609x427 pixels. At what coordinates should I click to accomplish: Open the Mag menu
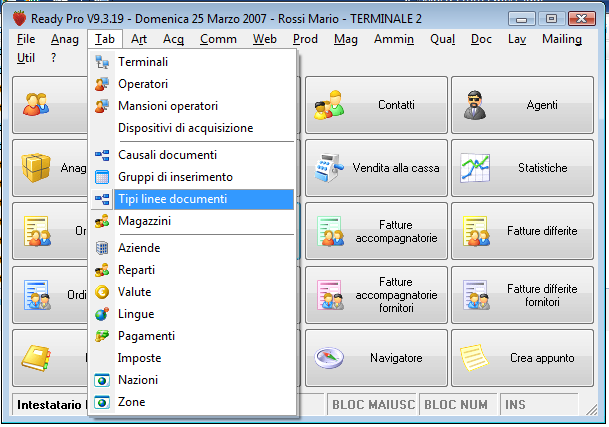(346, 39)
